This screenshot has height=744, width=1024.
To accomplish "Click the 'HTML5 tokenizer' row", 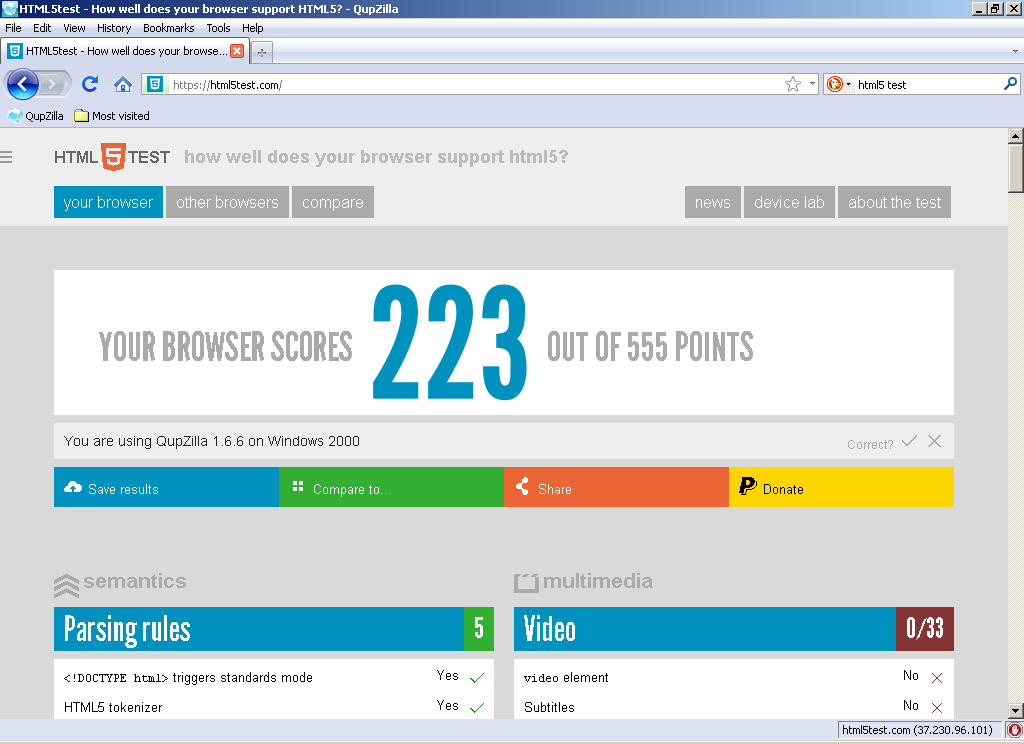I will coord(274,707).
